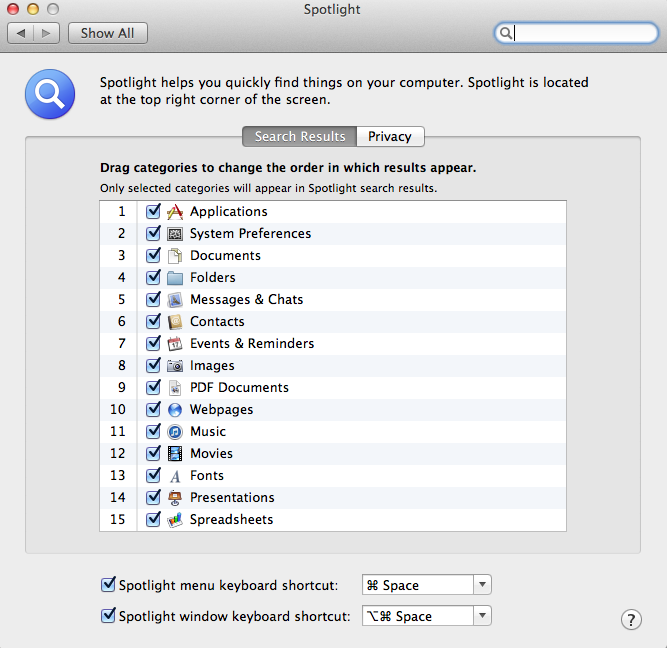Click the search field magnifier icon

505,33
